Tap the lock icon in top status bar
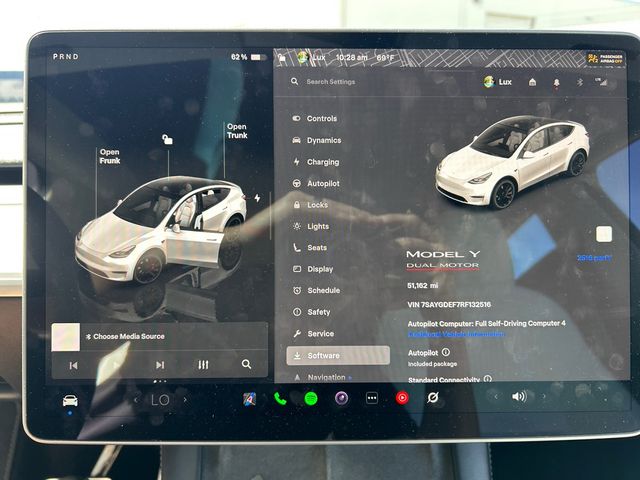The image size is (640, 480). pos(282,58)
